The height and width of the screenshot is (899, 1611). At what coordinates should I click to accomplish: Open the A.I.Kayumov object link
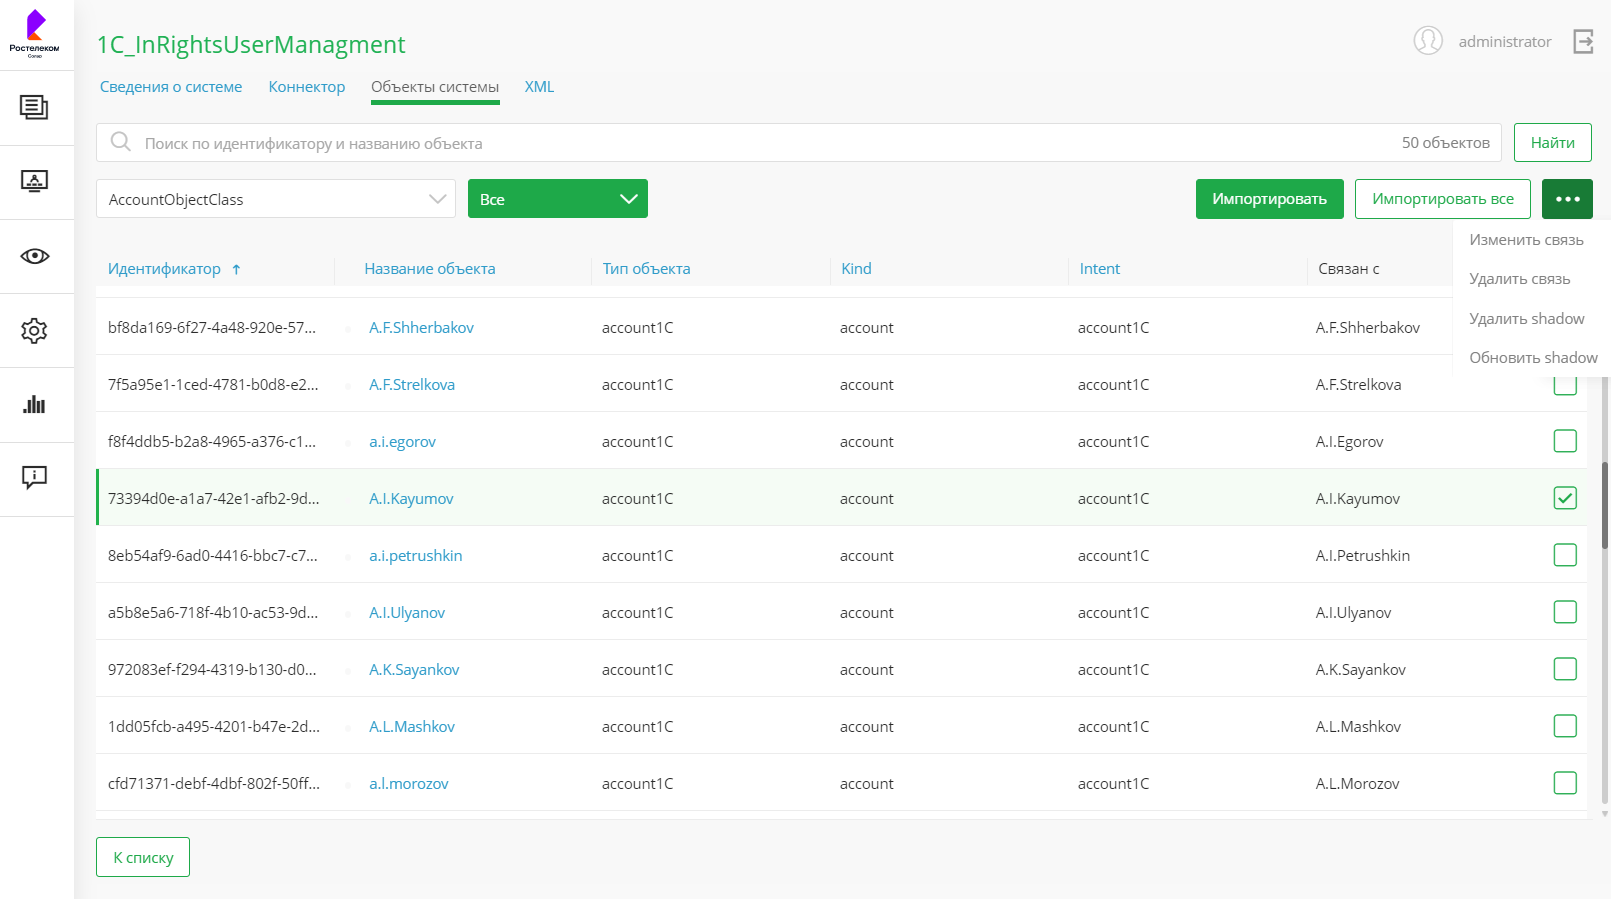(411, 499)
